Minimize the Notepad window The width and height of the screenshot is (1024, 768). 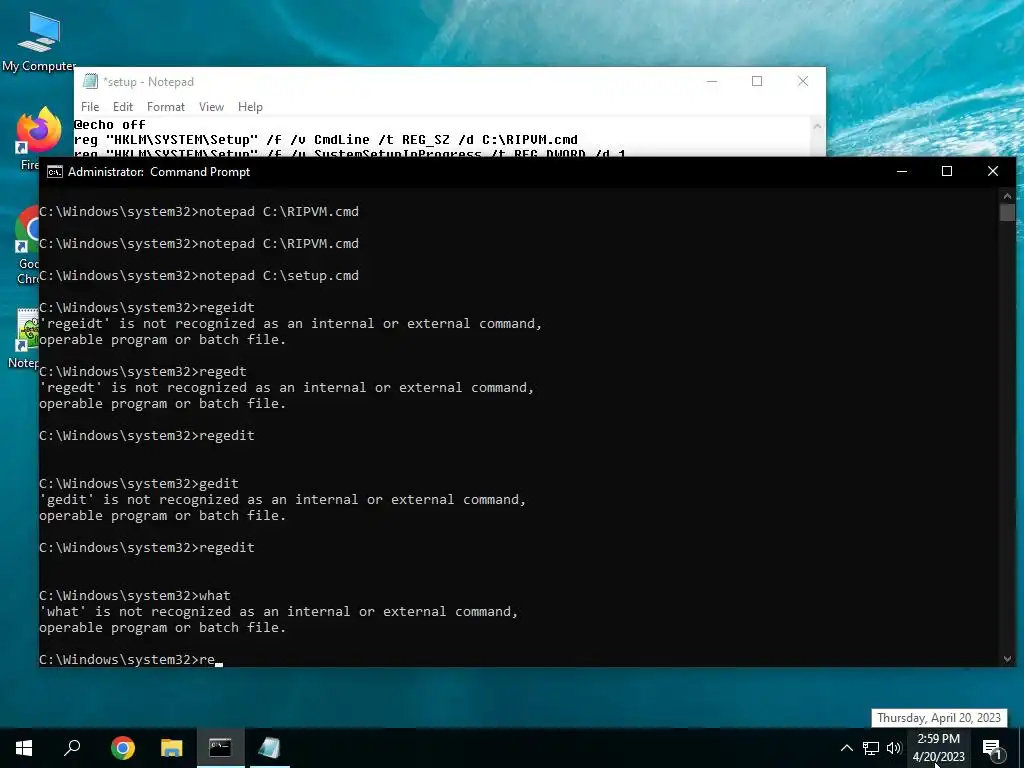click(x=712, y=82)
